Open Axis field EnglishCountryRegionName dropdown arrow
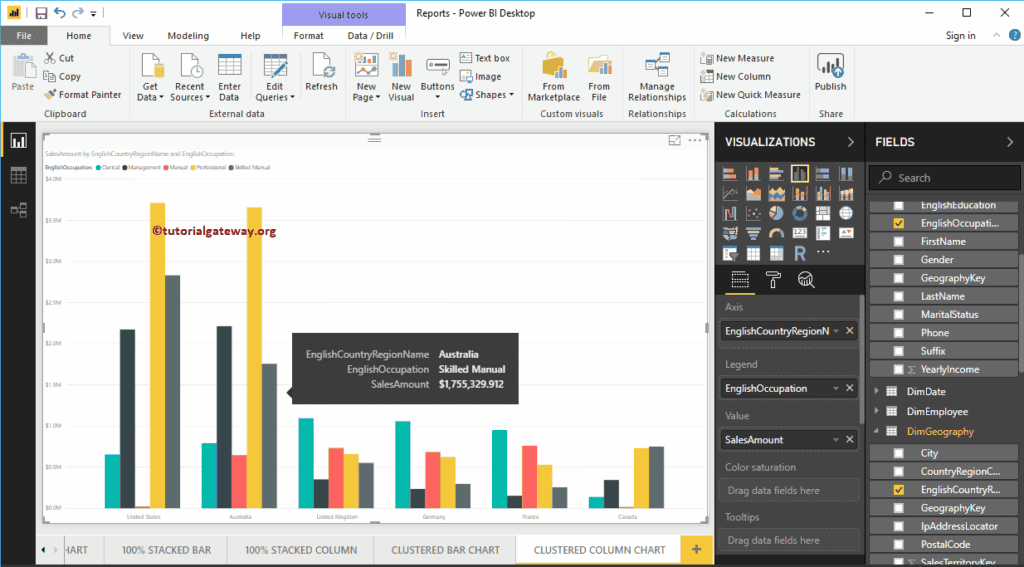The width and height of the screenshot is (1024, 567). (x=836, y=331)
